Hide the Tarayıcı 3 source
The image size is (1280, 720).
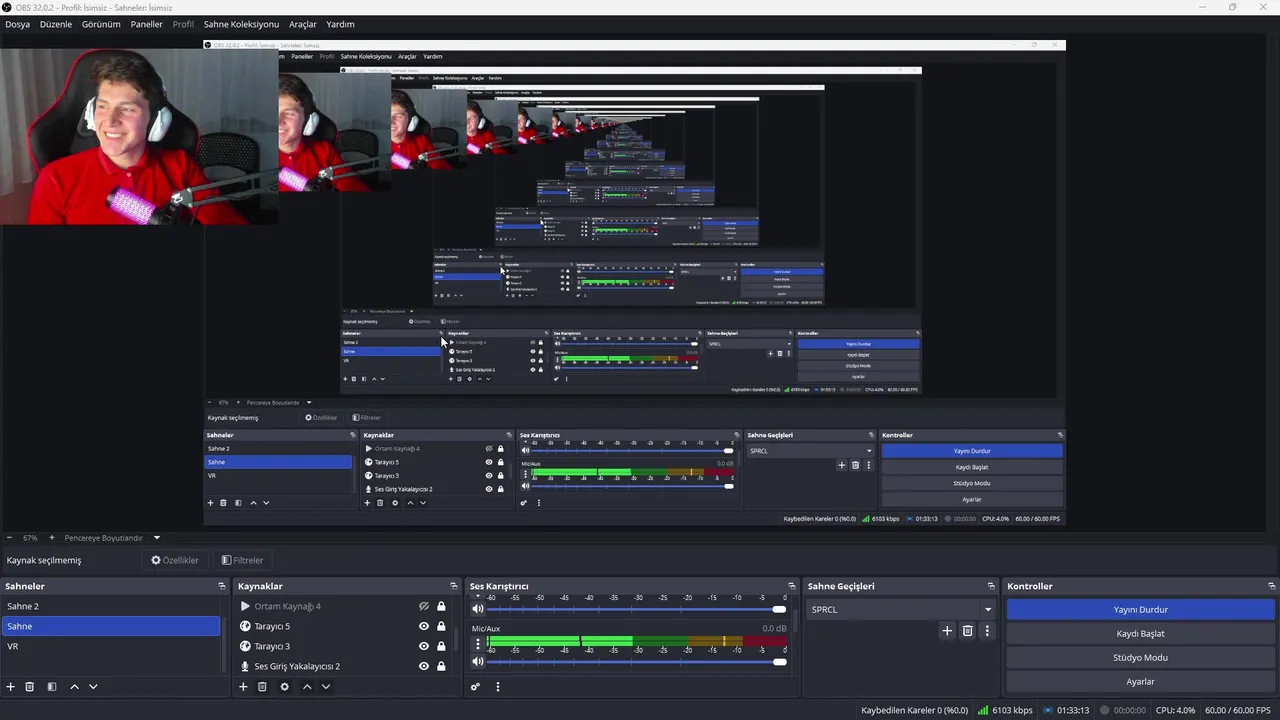pyautogui.click(x=424, y=646)
